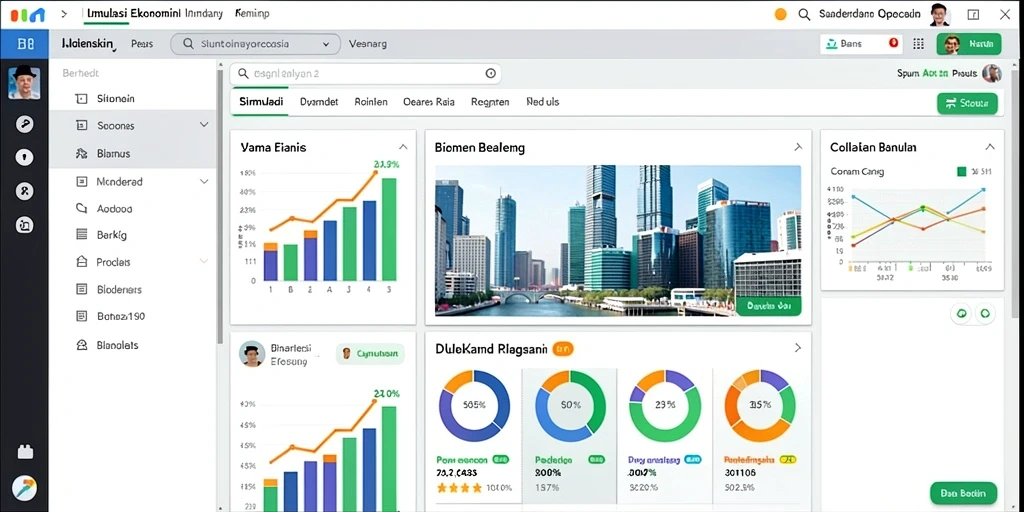This screenshot has height=512, width=1024.
Task: Select the 35% donut chart
Action: click(x=760, y=405)
